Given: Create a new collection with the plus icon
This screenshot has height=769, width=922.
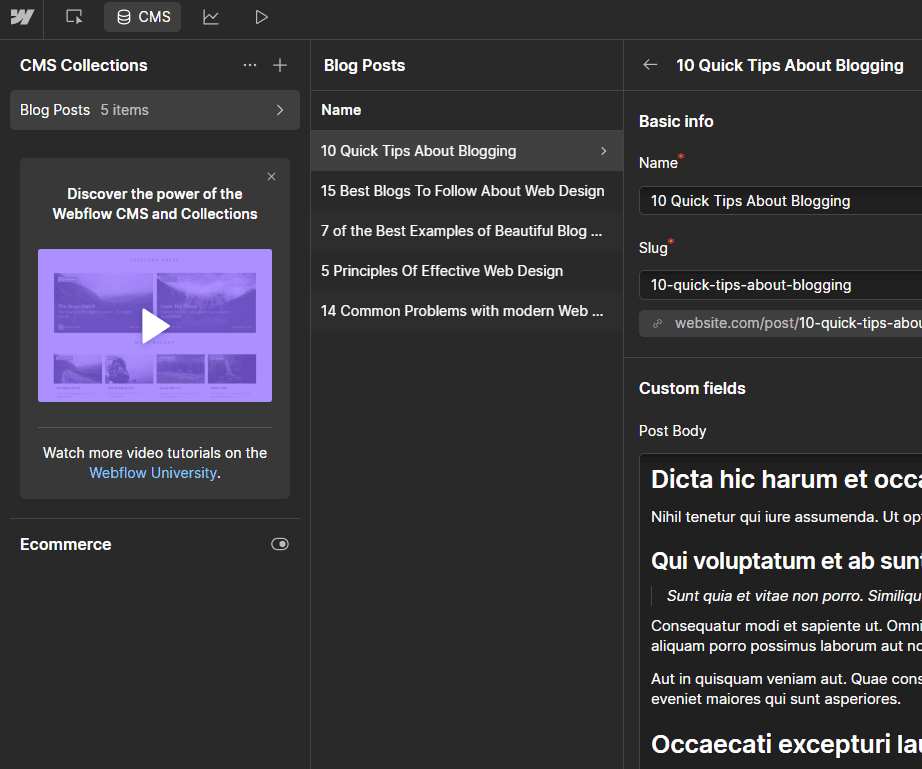Looking at the screenshot, I should (x=280, y=65).
